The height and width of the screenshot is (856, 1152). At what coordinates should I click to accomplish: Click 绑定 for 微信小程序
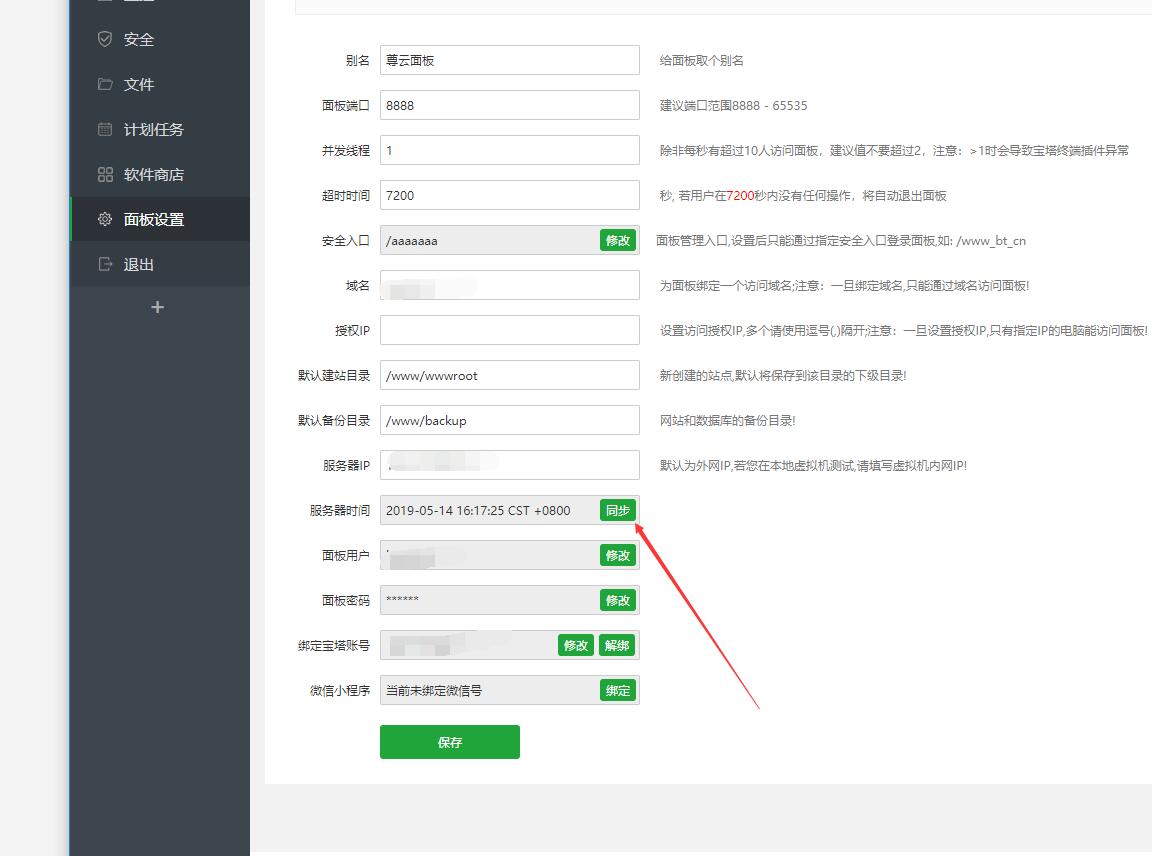pyautogui.click(x=618, y=690)
